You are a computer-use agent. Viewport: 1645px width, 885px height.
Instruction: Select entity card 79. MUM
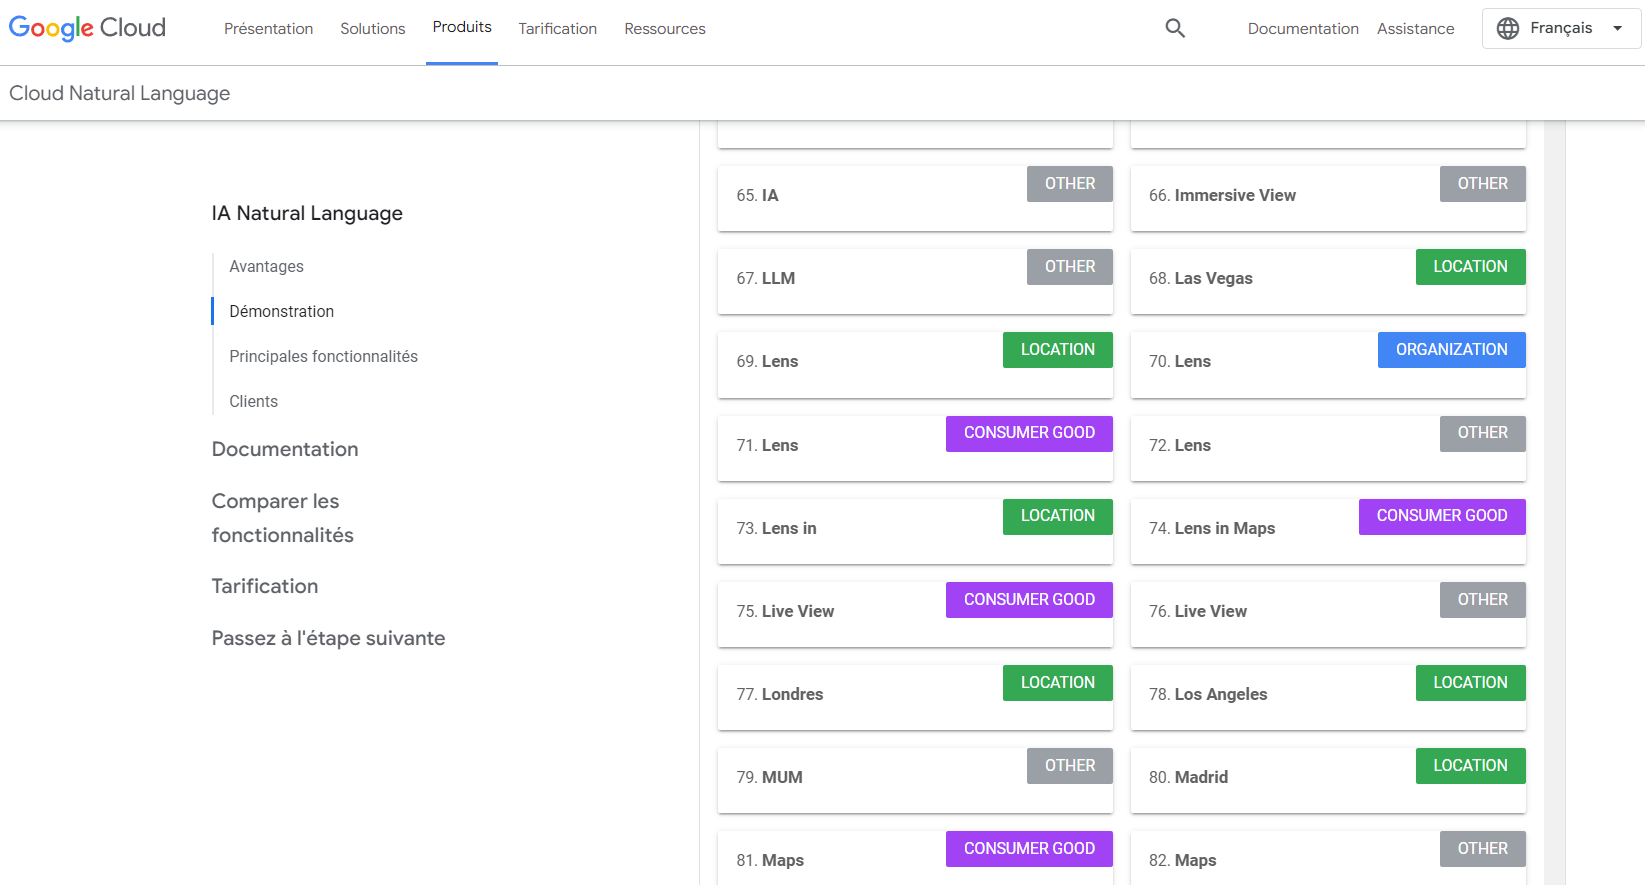(x=915, y=780)
